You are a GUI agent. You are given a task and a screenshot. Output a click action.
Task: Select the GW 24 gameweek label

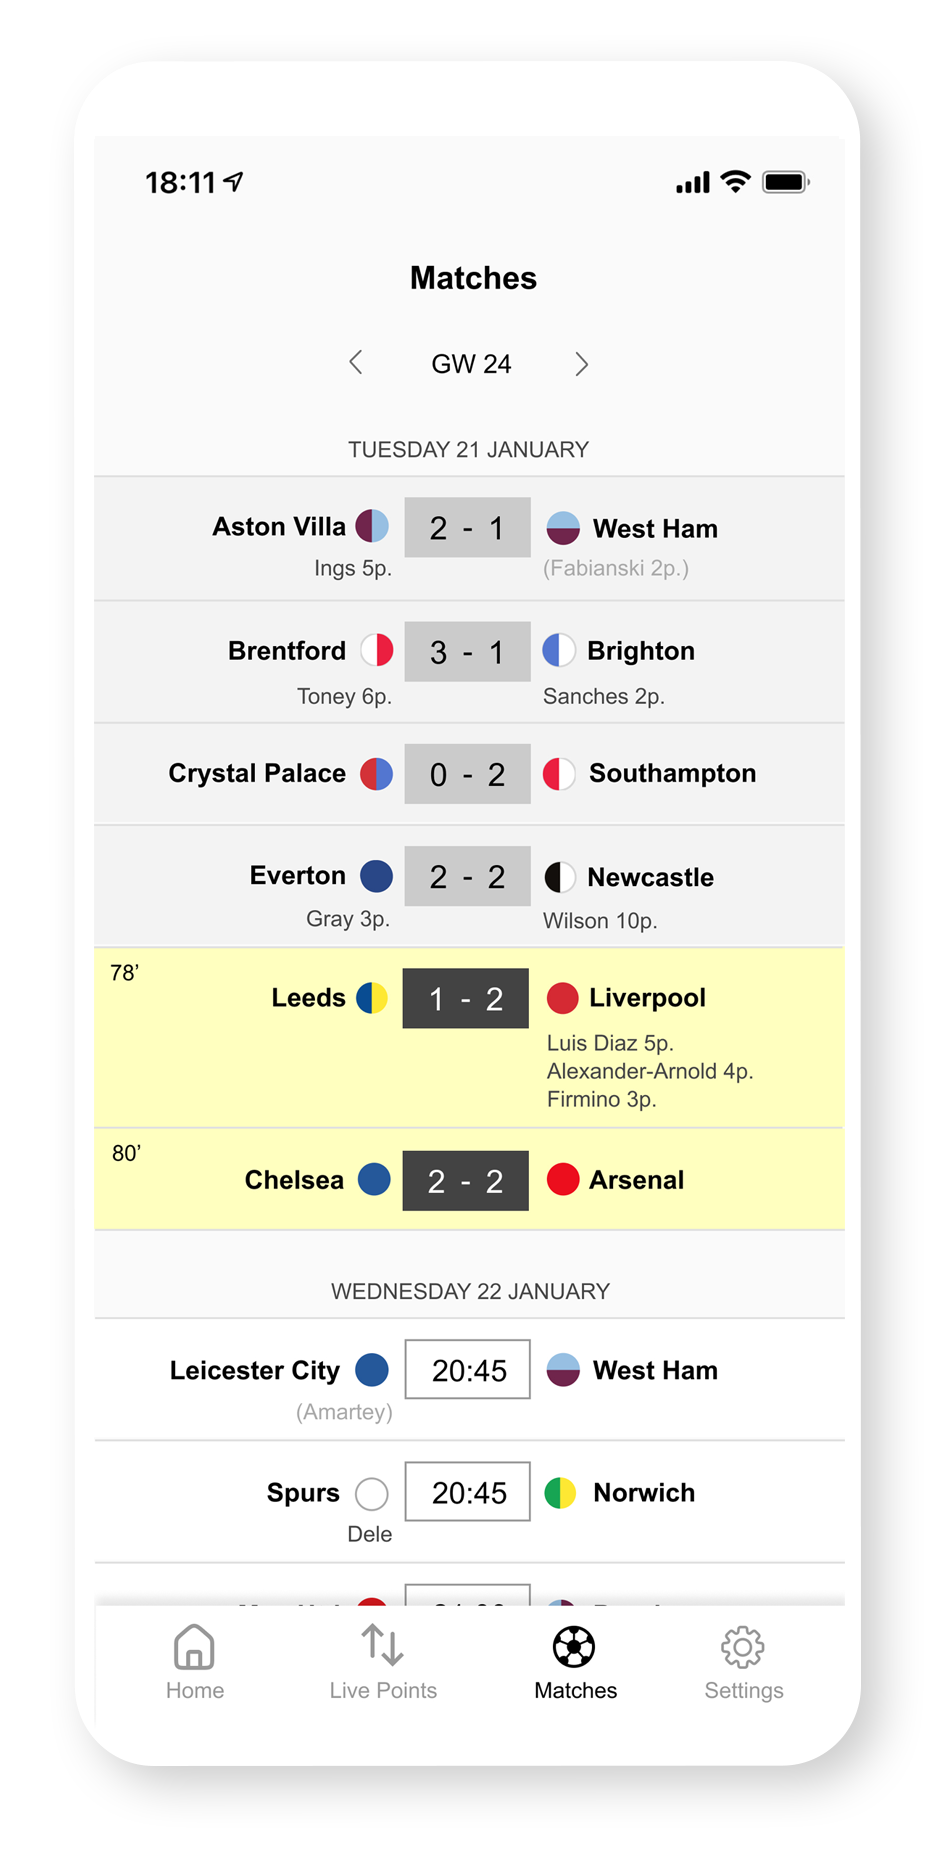(x=471, y=364)
